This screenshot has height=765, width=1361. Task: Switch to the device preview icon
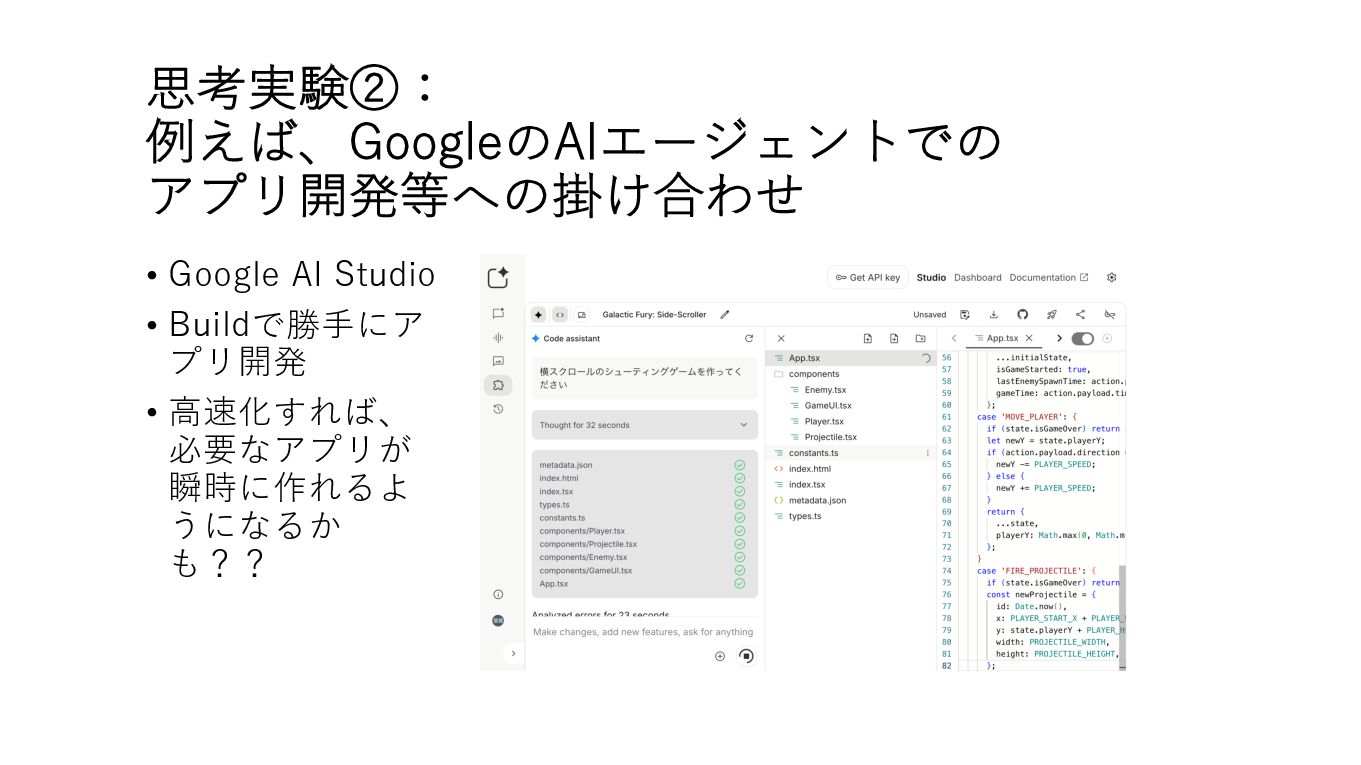coord(582,314)
